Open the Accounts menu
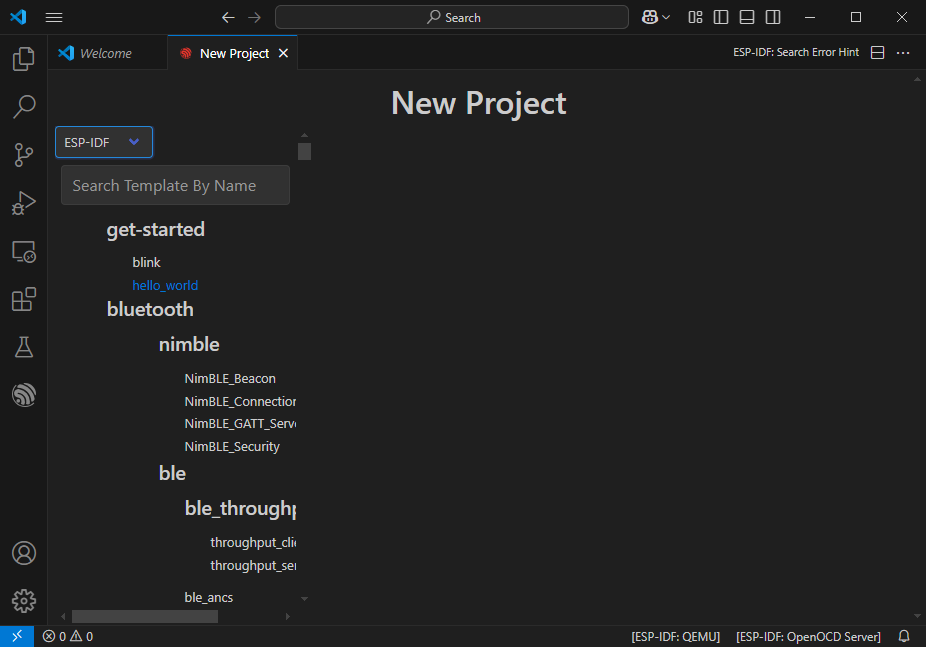 (24, 553)
